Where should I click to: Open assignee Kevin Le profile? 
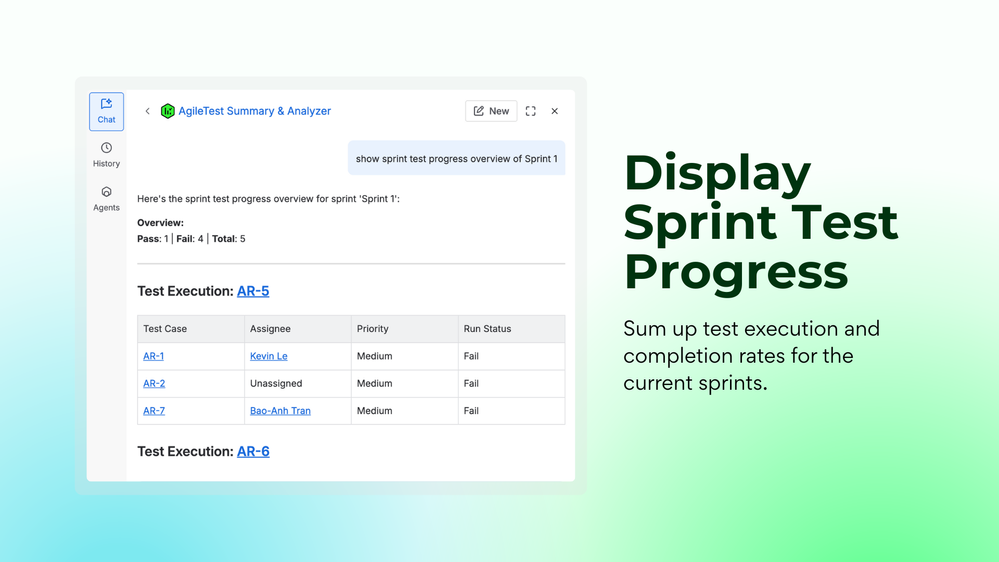pyautogui.click(x=268, y=356)
